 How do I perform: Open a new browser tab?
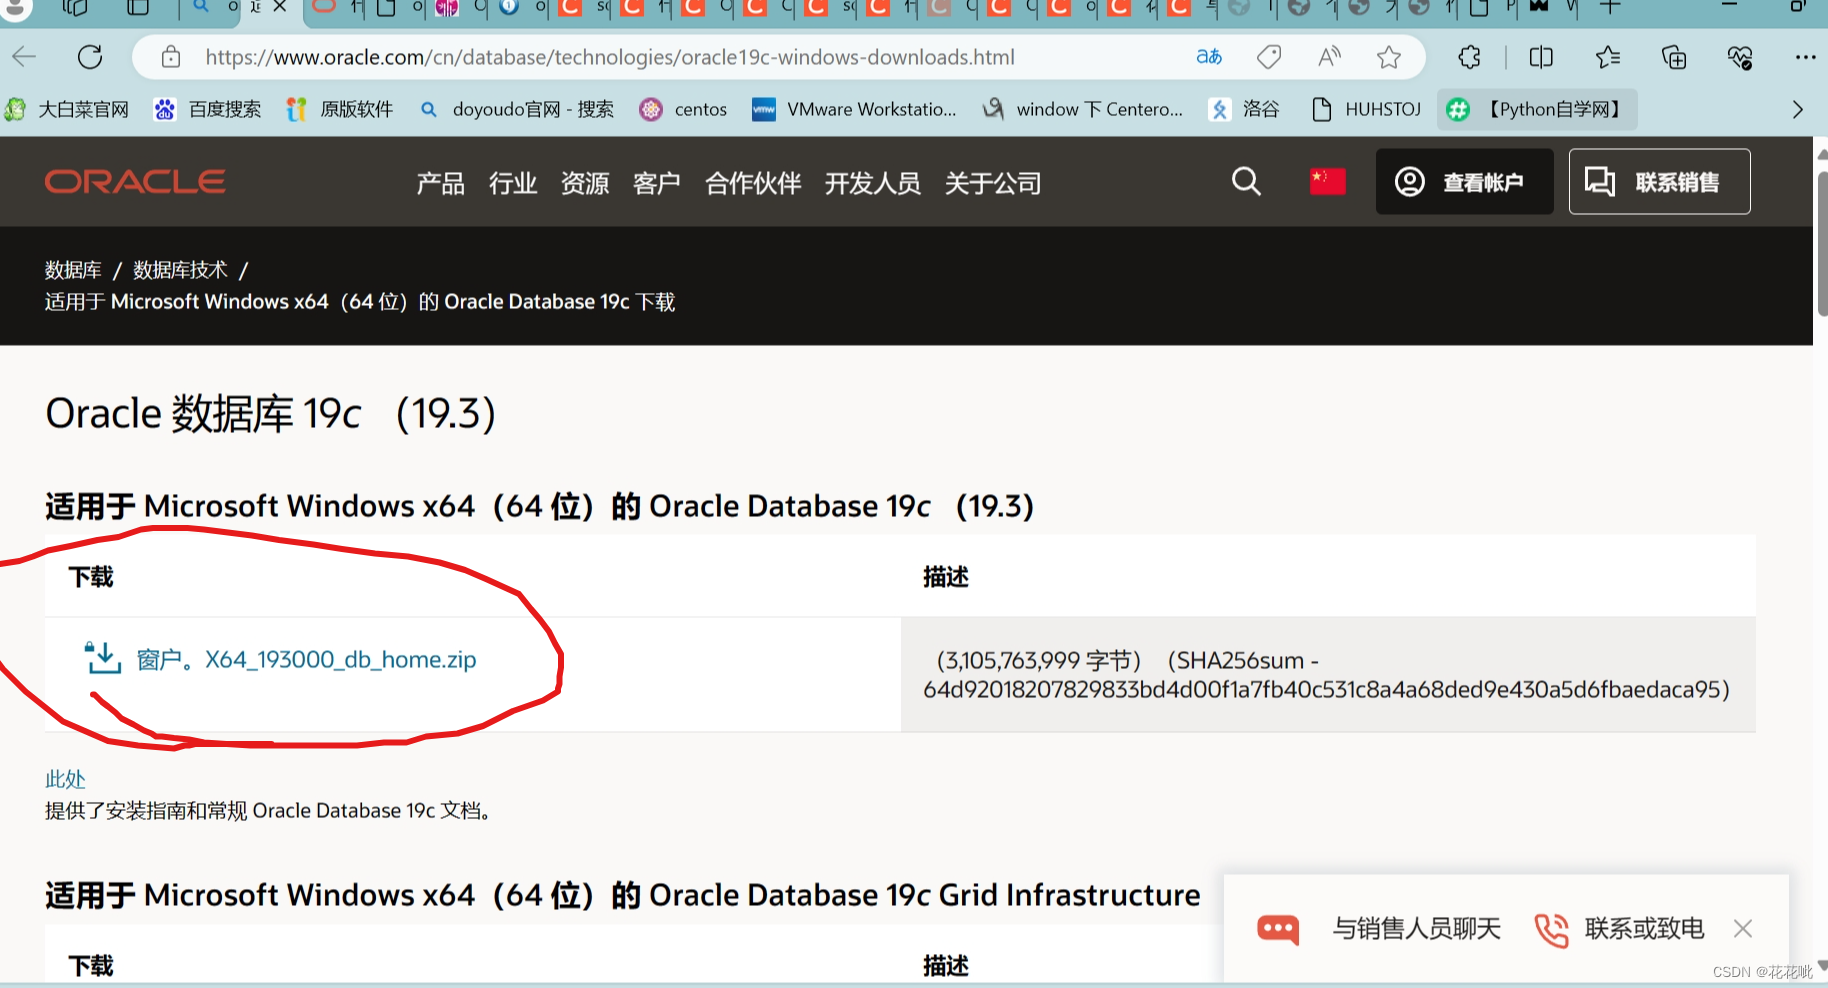click(1610, 8)
